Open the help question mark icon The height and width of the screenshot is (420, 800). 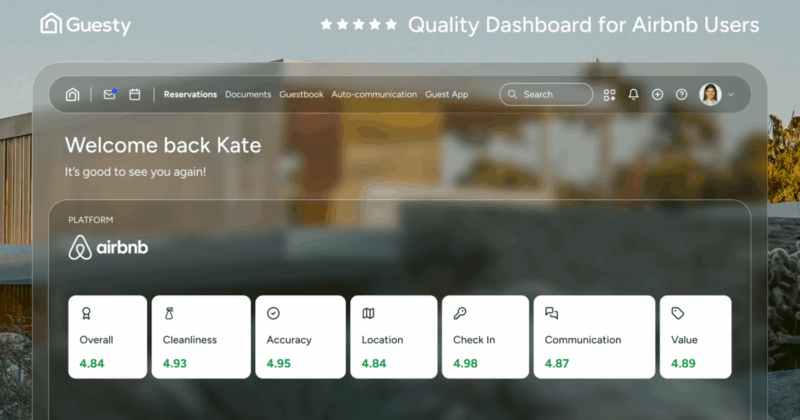[681, 94]
